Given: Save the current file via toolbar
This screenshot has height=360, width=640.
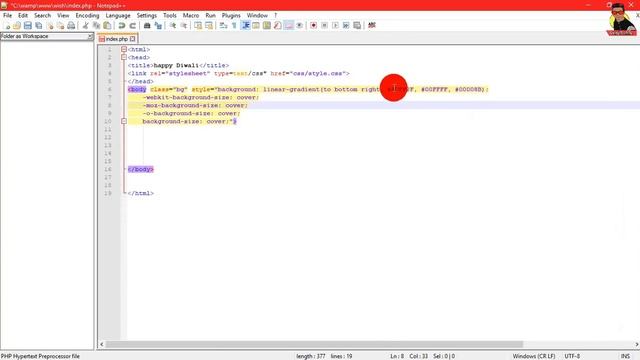Looking at the screenshot, I should tap(28, 26).
